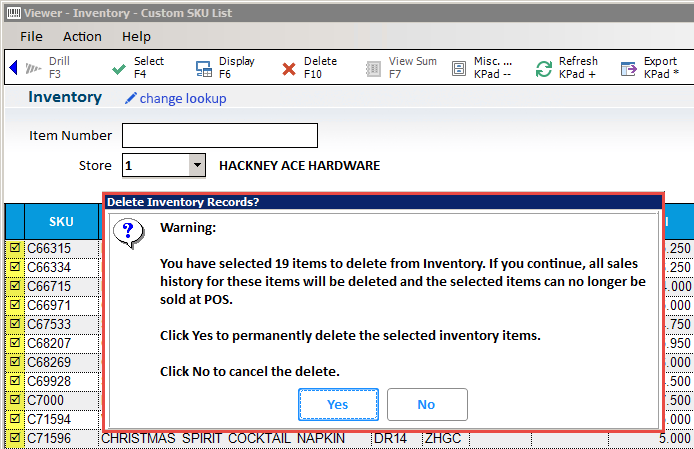Screen dimensions: 694x449
Task: Deselect the checkbox for SKU C68207
Action: coord(15,343)
